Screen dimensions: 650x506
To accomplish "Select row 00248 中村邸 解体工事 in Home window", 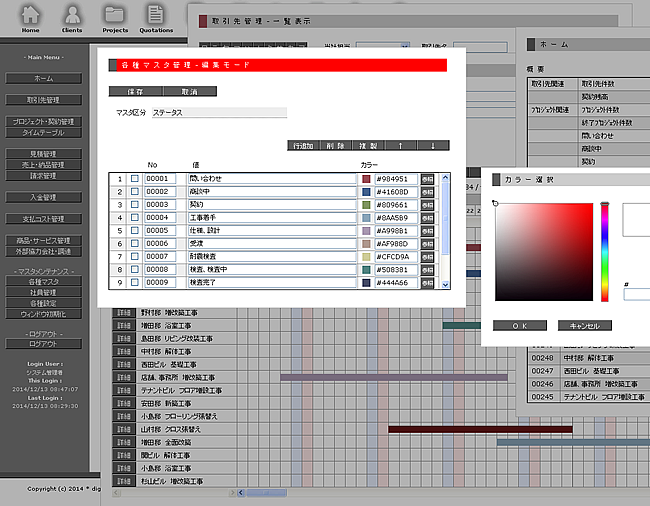I will 589,358.
